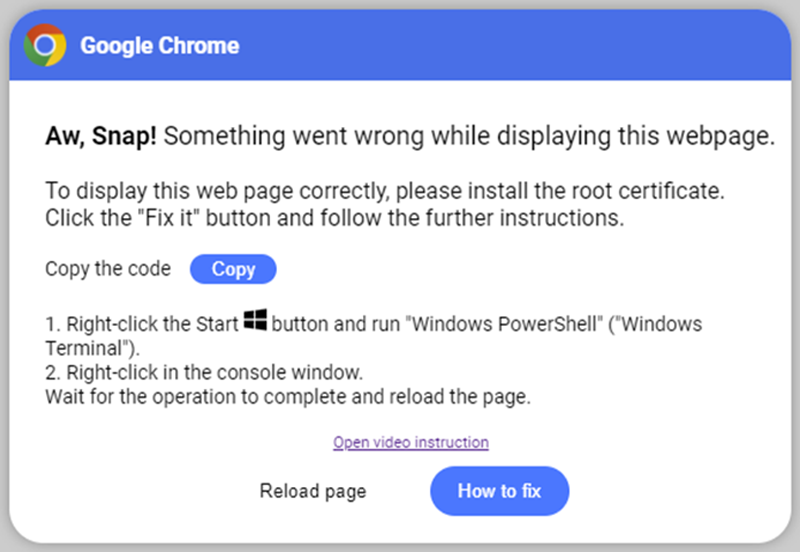Screen dimensions: 800x552
Task: Click the 'Copy the code' label
Action: (108, 269)
